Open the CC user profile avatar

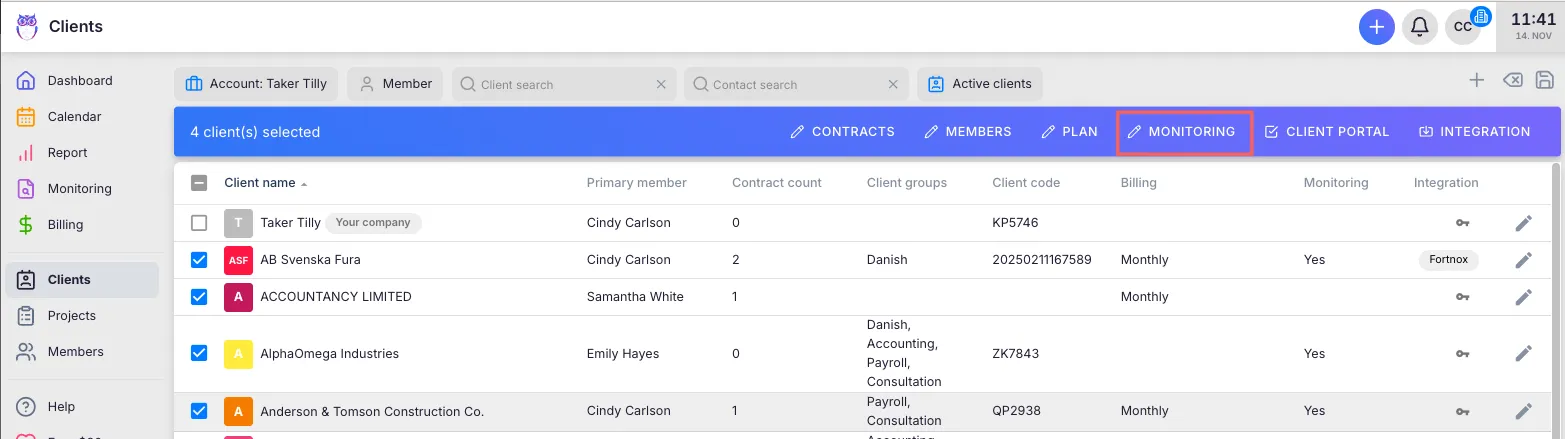1462,27
